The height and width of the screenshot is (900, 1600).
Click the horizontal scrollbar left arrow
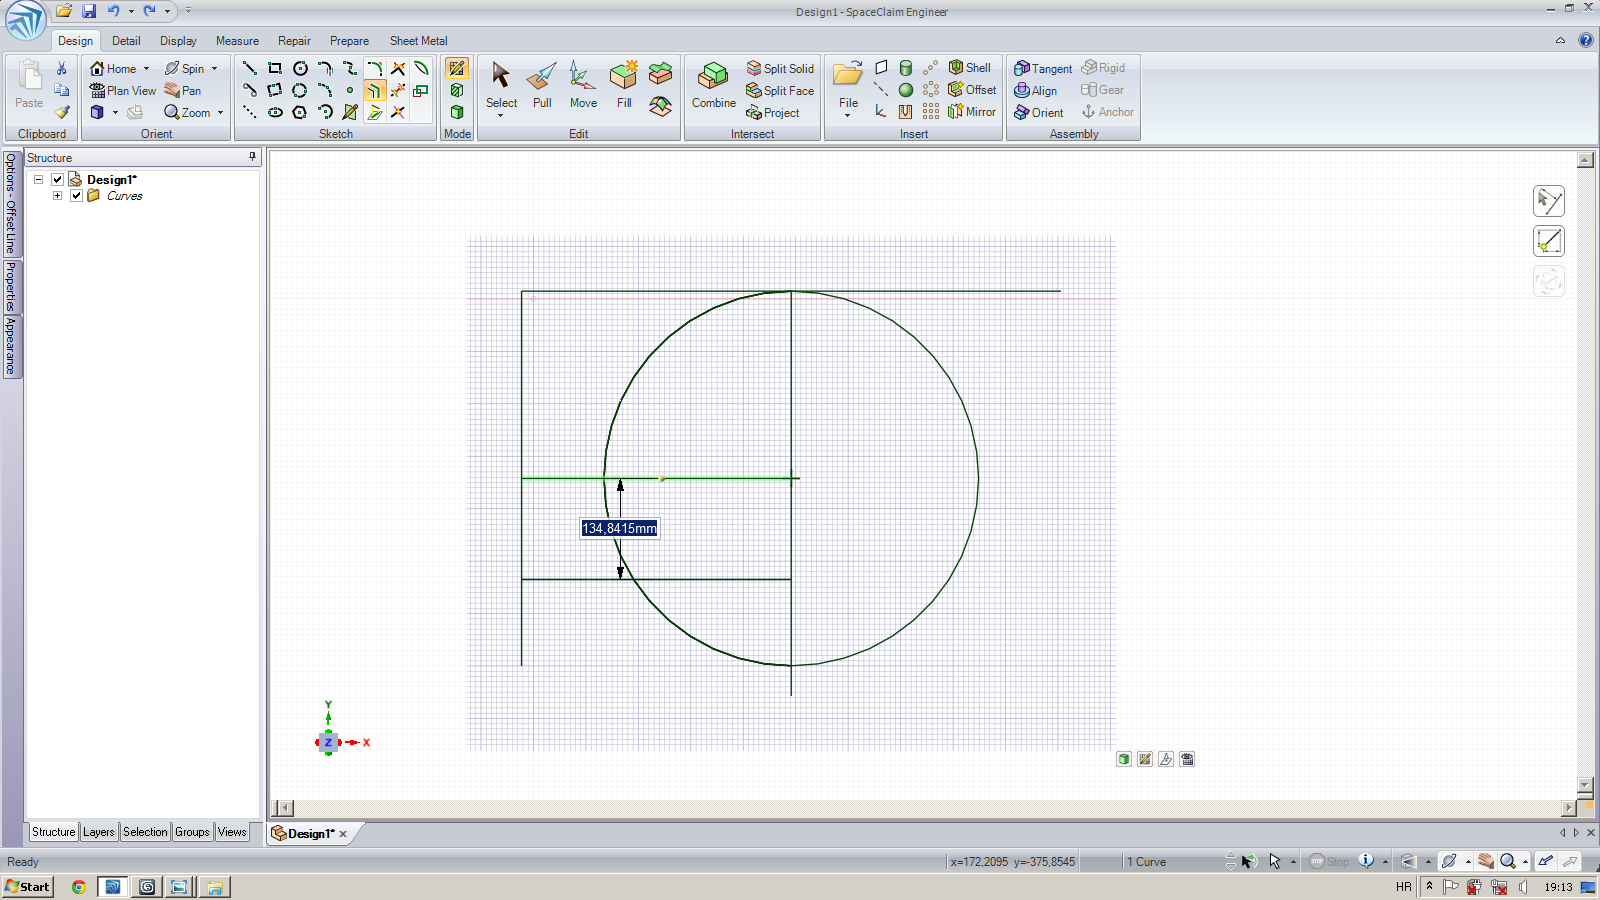(285, 808)
